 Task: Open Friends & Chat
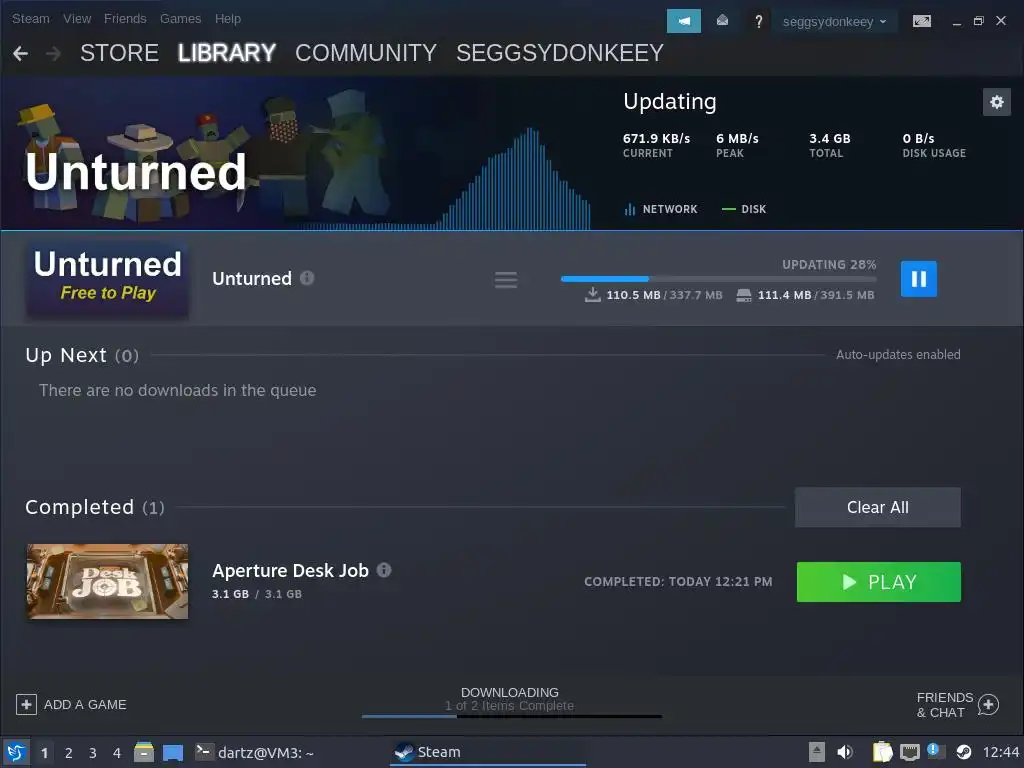pyautogui.click(x=958, y=705)
